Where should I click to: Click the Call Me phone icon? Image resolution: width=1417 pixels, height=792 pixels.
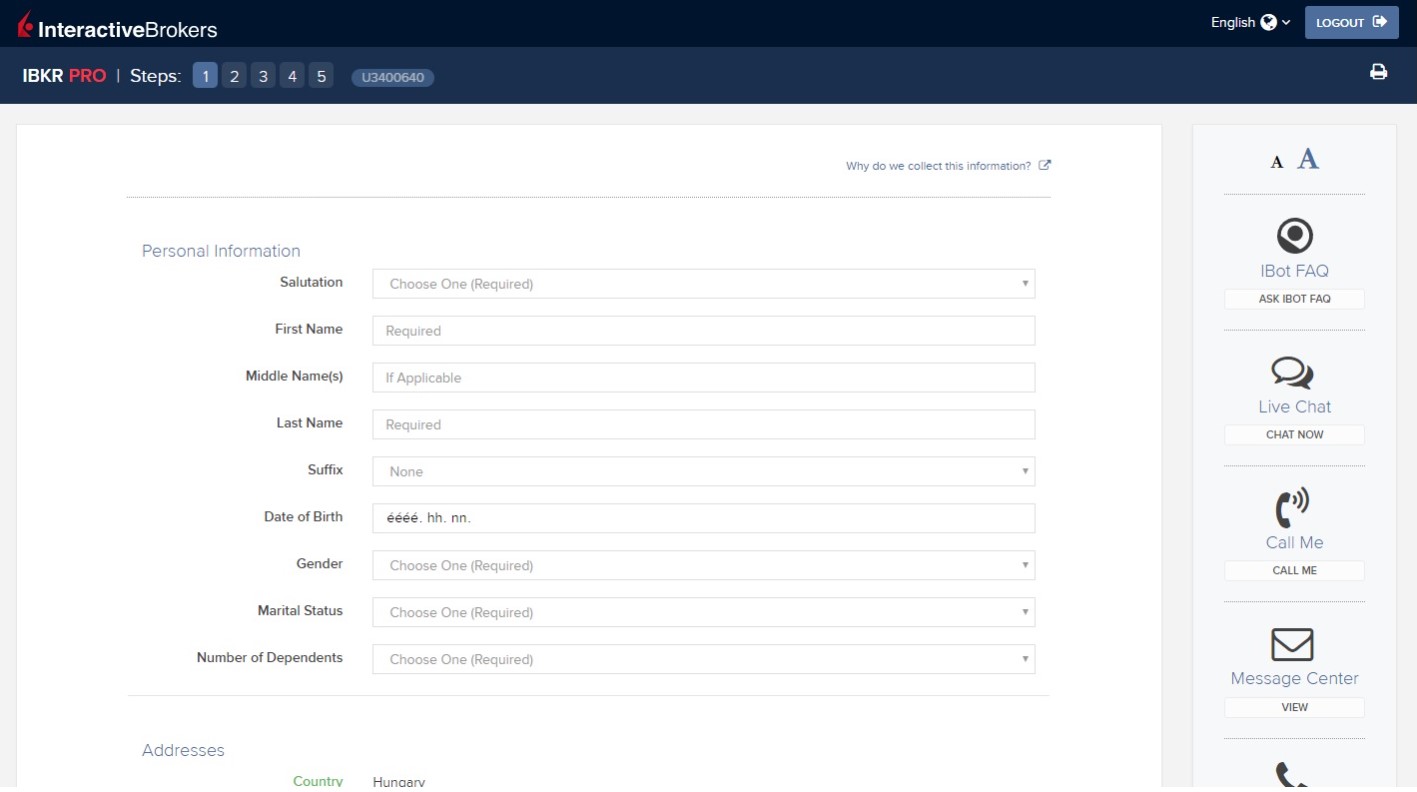1292,508
